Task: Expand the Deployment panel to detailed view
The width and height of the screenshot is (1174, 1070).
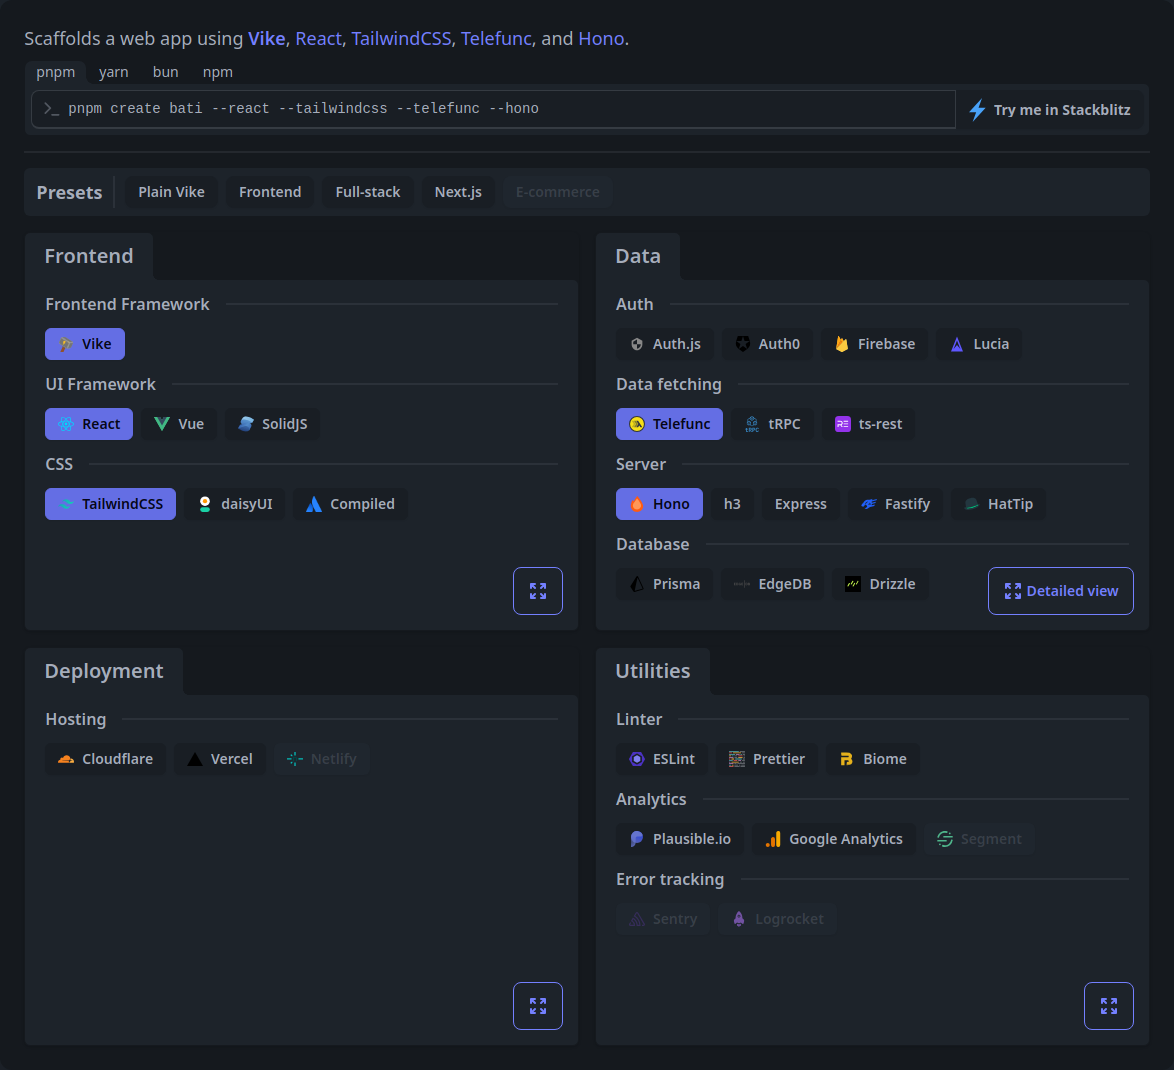Action: 538,1006
